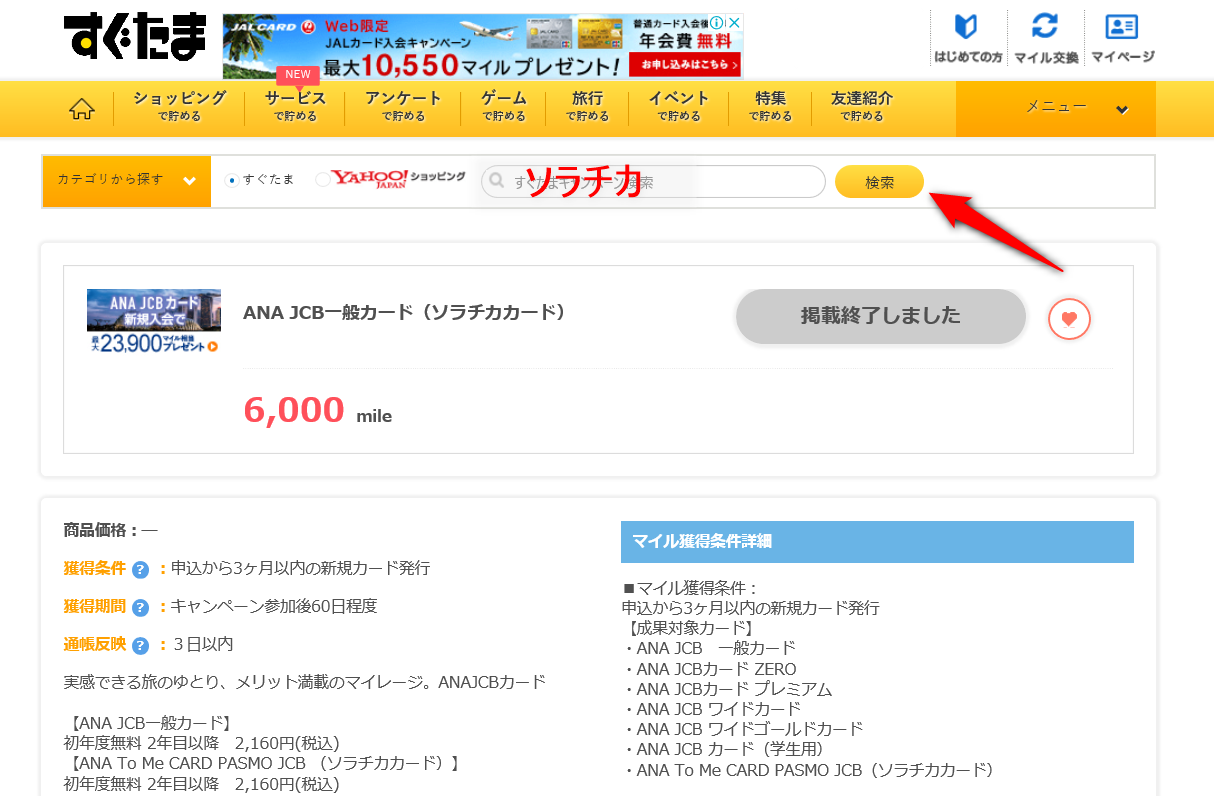Click the 掲載終了しました button
The image size is (1214, 796).
pos(881,316)
